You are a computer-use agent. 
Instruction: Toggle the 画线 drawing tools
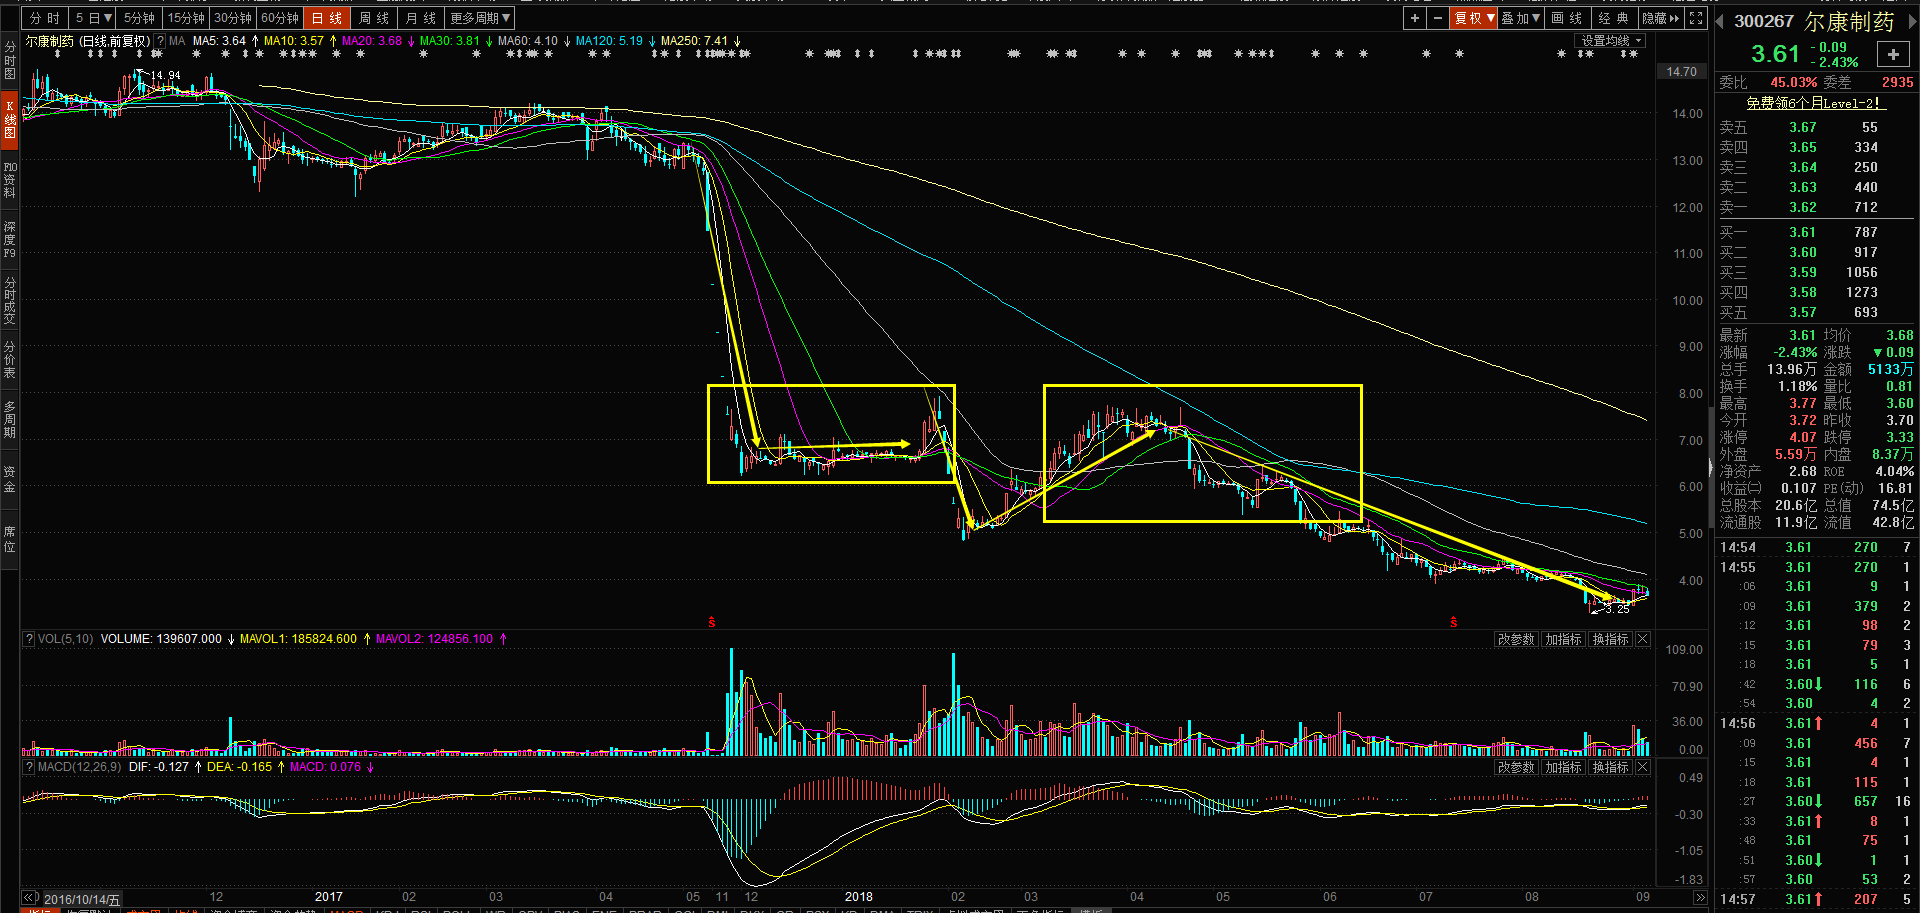pyautogui.click(x=1567, y=18)
